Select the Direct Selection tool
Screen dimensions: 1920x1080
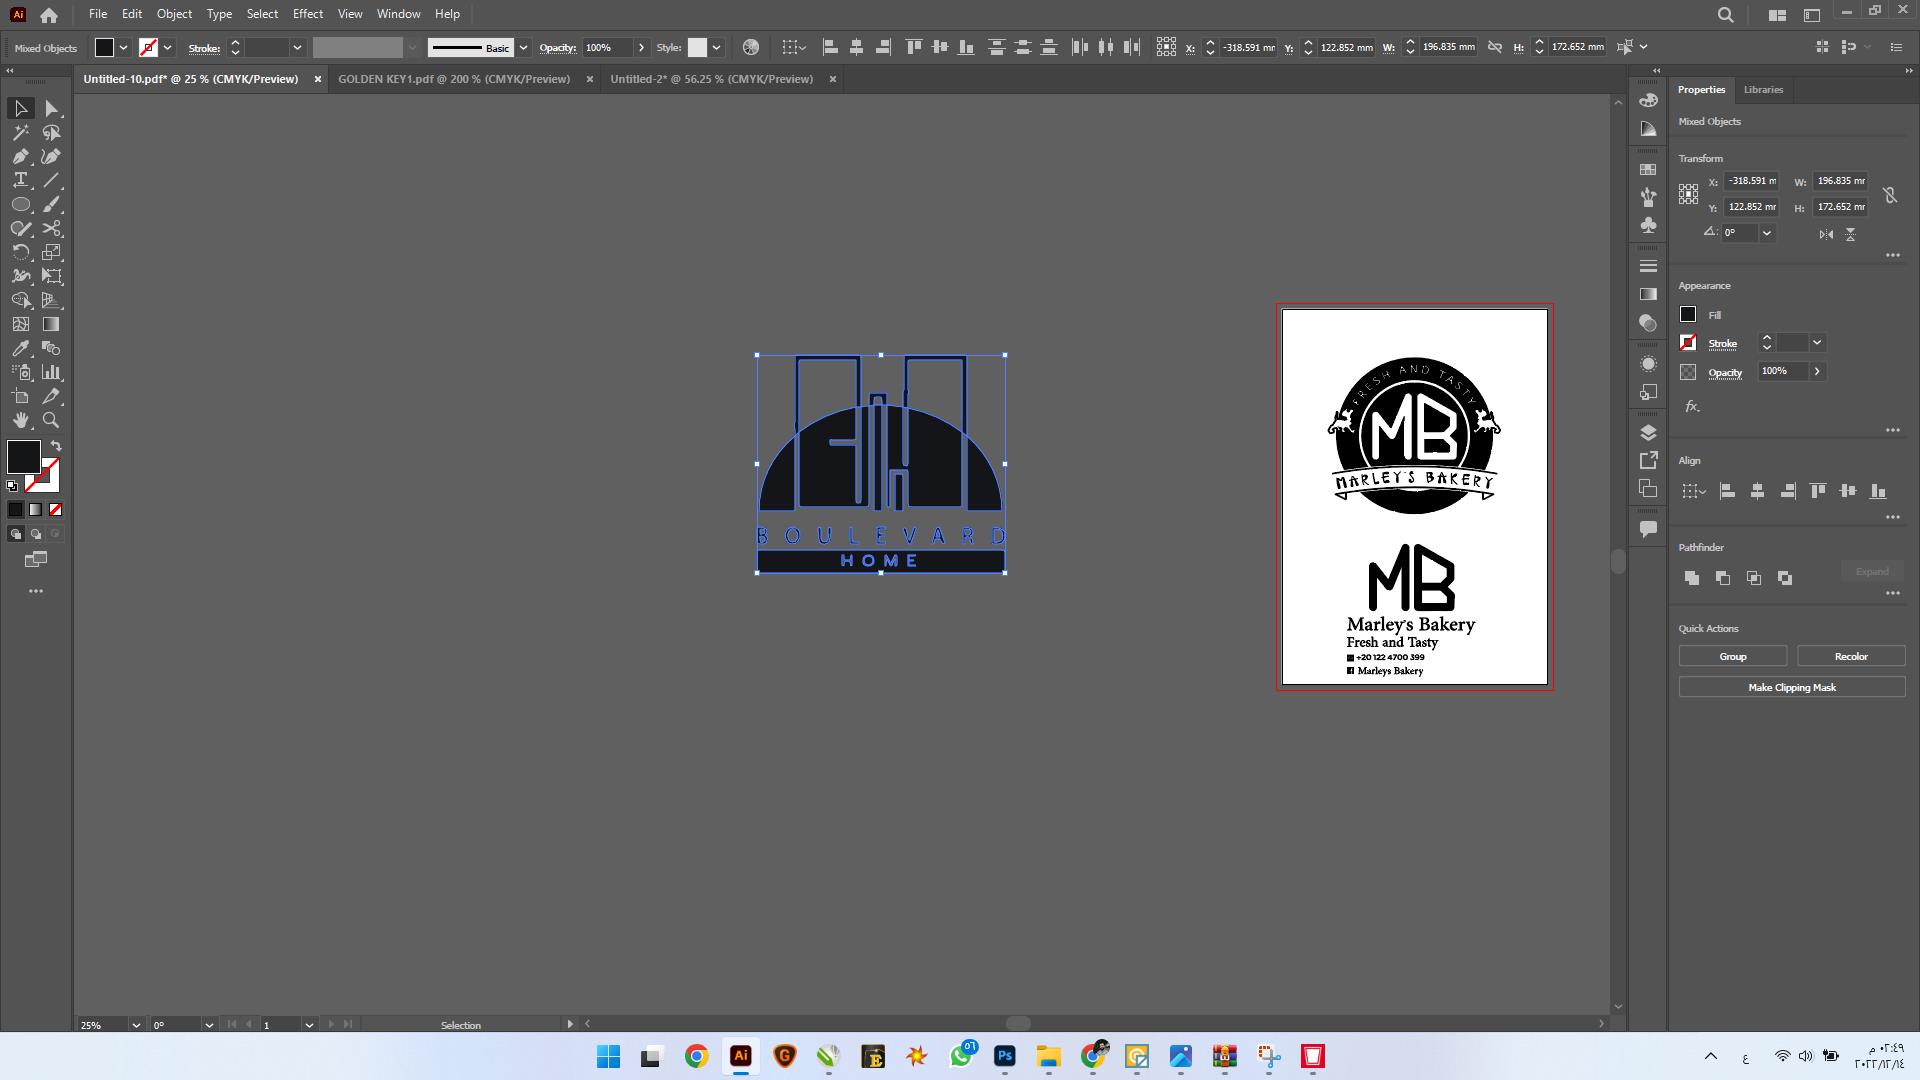pos(51,108)
